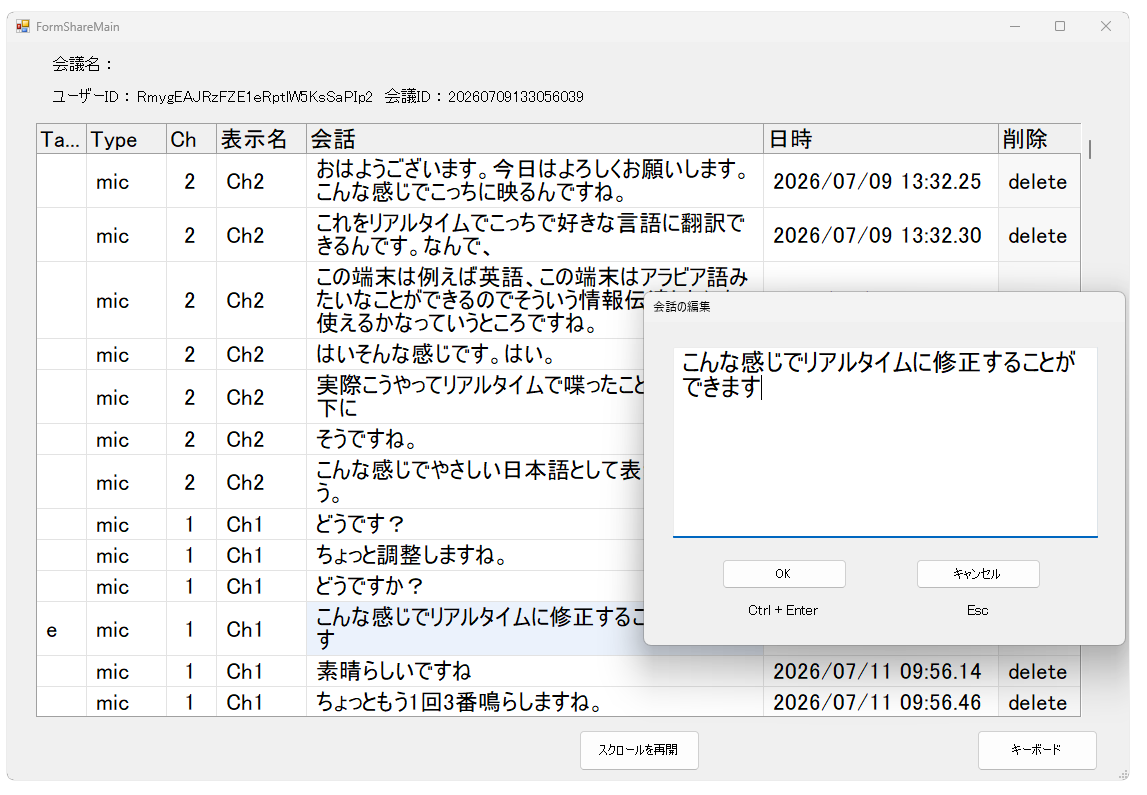Click date 2026/07/09 13:32.30 cell
This screenshot has width=1147, height=795.
[x=881, y=236]
